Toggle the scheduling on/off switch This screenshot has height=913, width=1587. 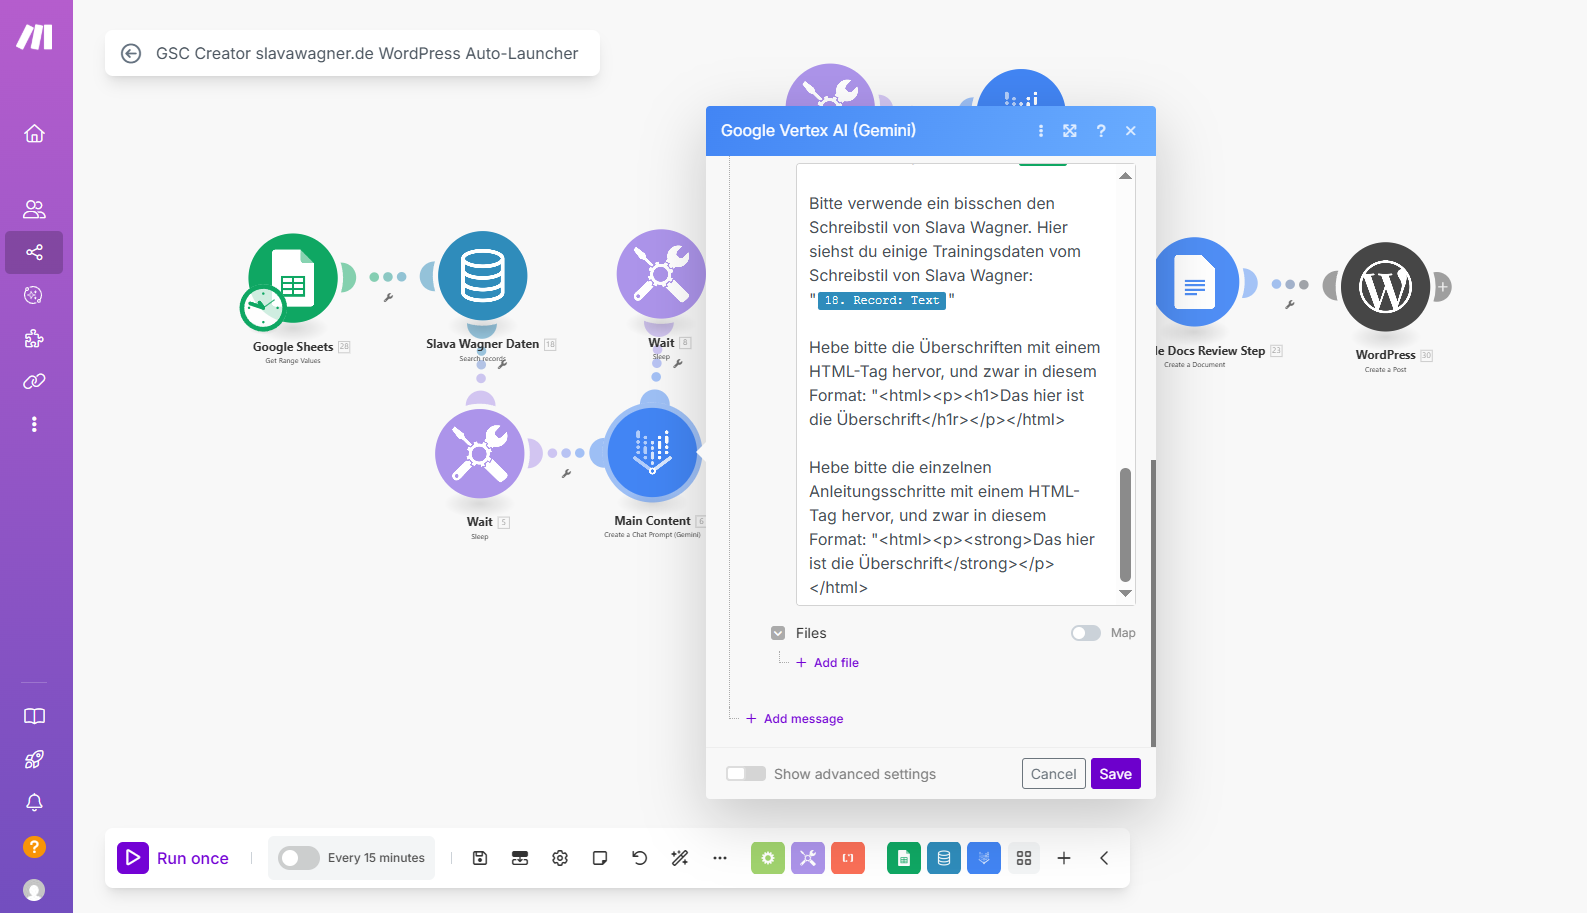[298, 858]
